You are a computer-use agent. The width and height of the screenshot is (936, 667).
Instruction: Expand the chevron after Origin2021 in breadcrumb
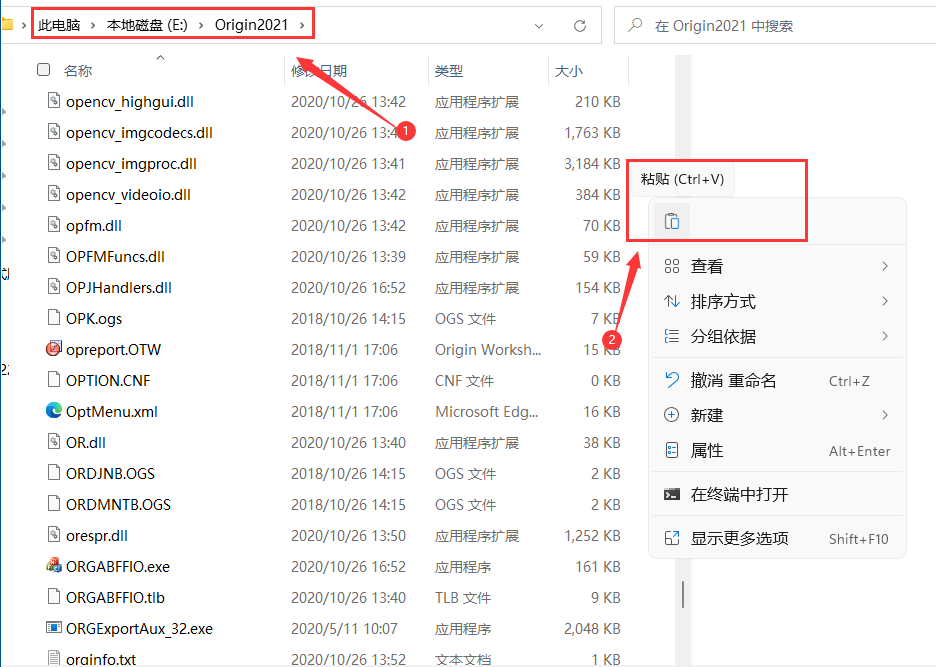(x=302, y=25)
